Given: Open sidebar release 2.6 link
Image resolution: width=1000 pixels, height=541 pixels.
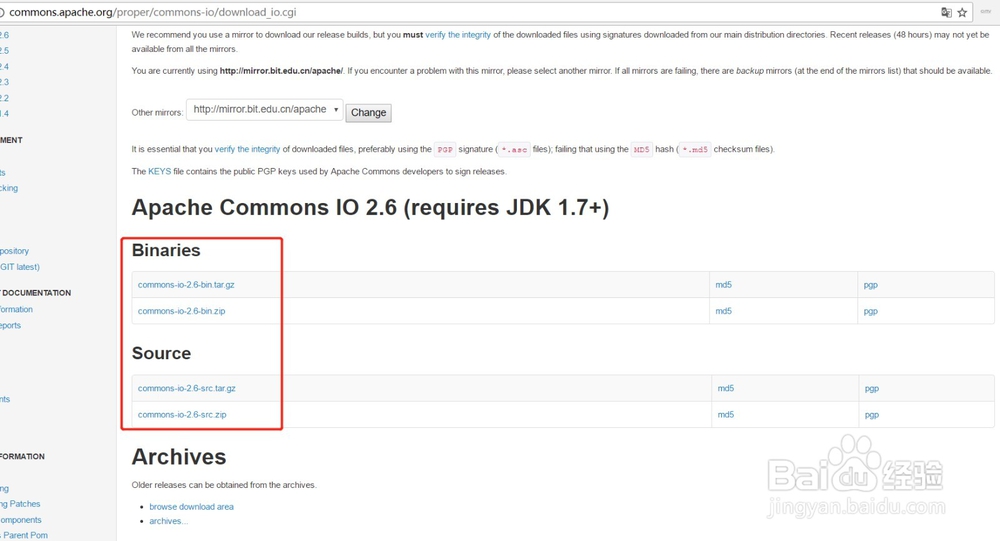Looking at the screenshot, I should (x=4, y=35).
